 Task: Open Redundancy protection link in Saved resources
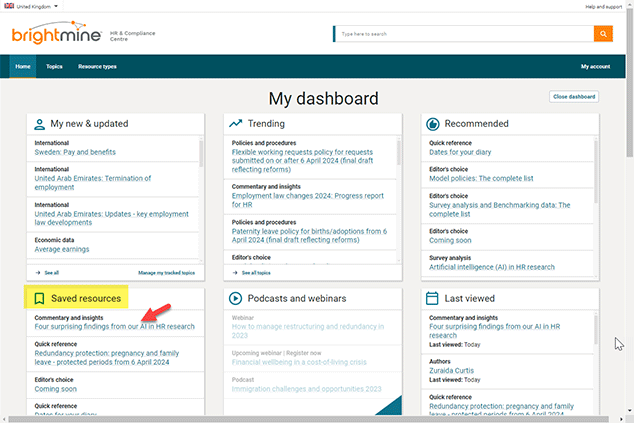[107, 357]
